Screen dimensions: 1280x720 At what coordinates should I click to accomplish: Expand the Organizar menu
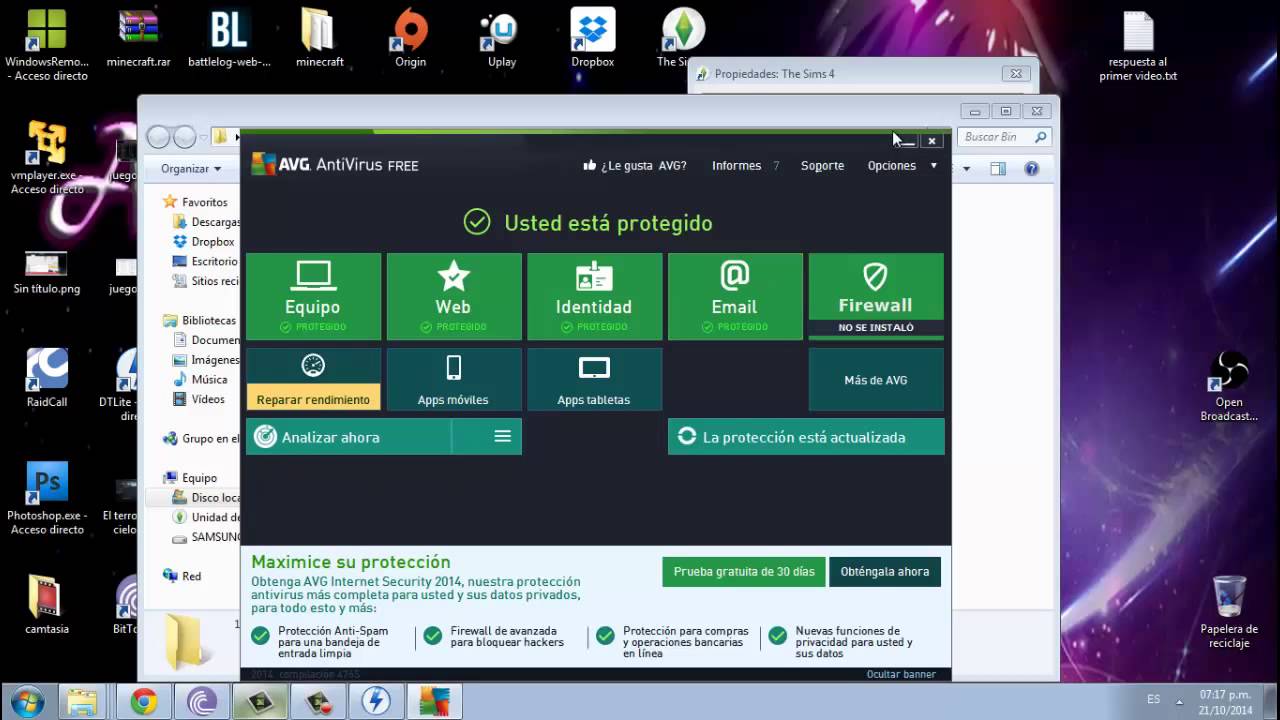coord(186,168)
